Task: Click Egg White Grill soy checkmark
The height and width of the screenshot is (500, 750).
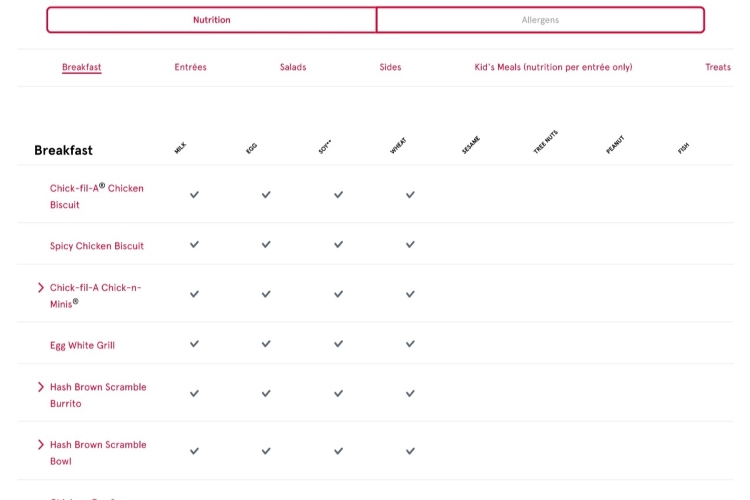Action: coord(338,344)
